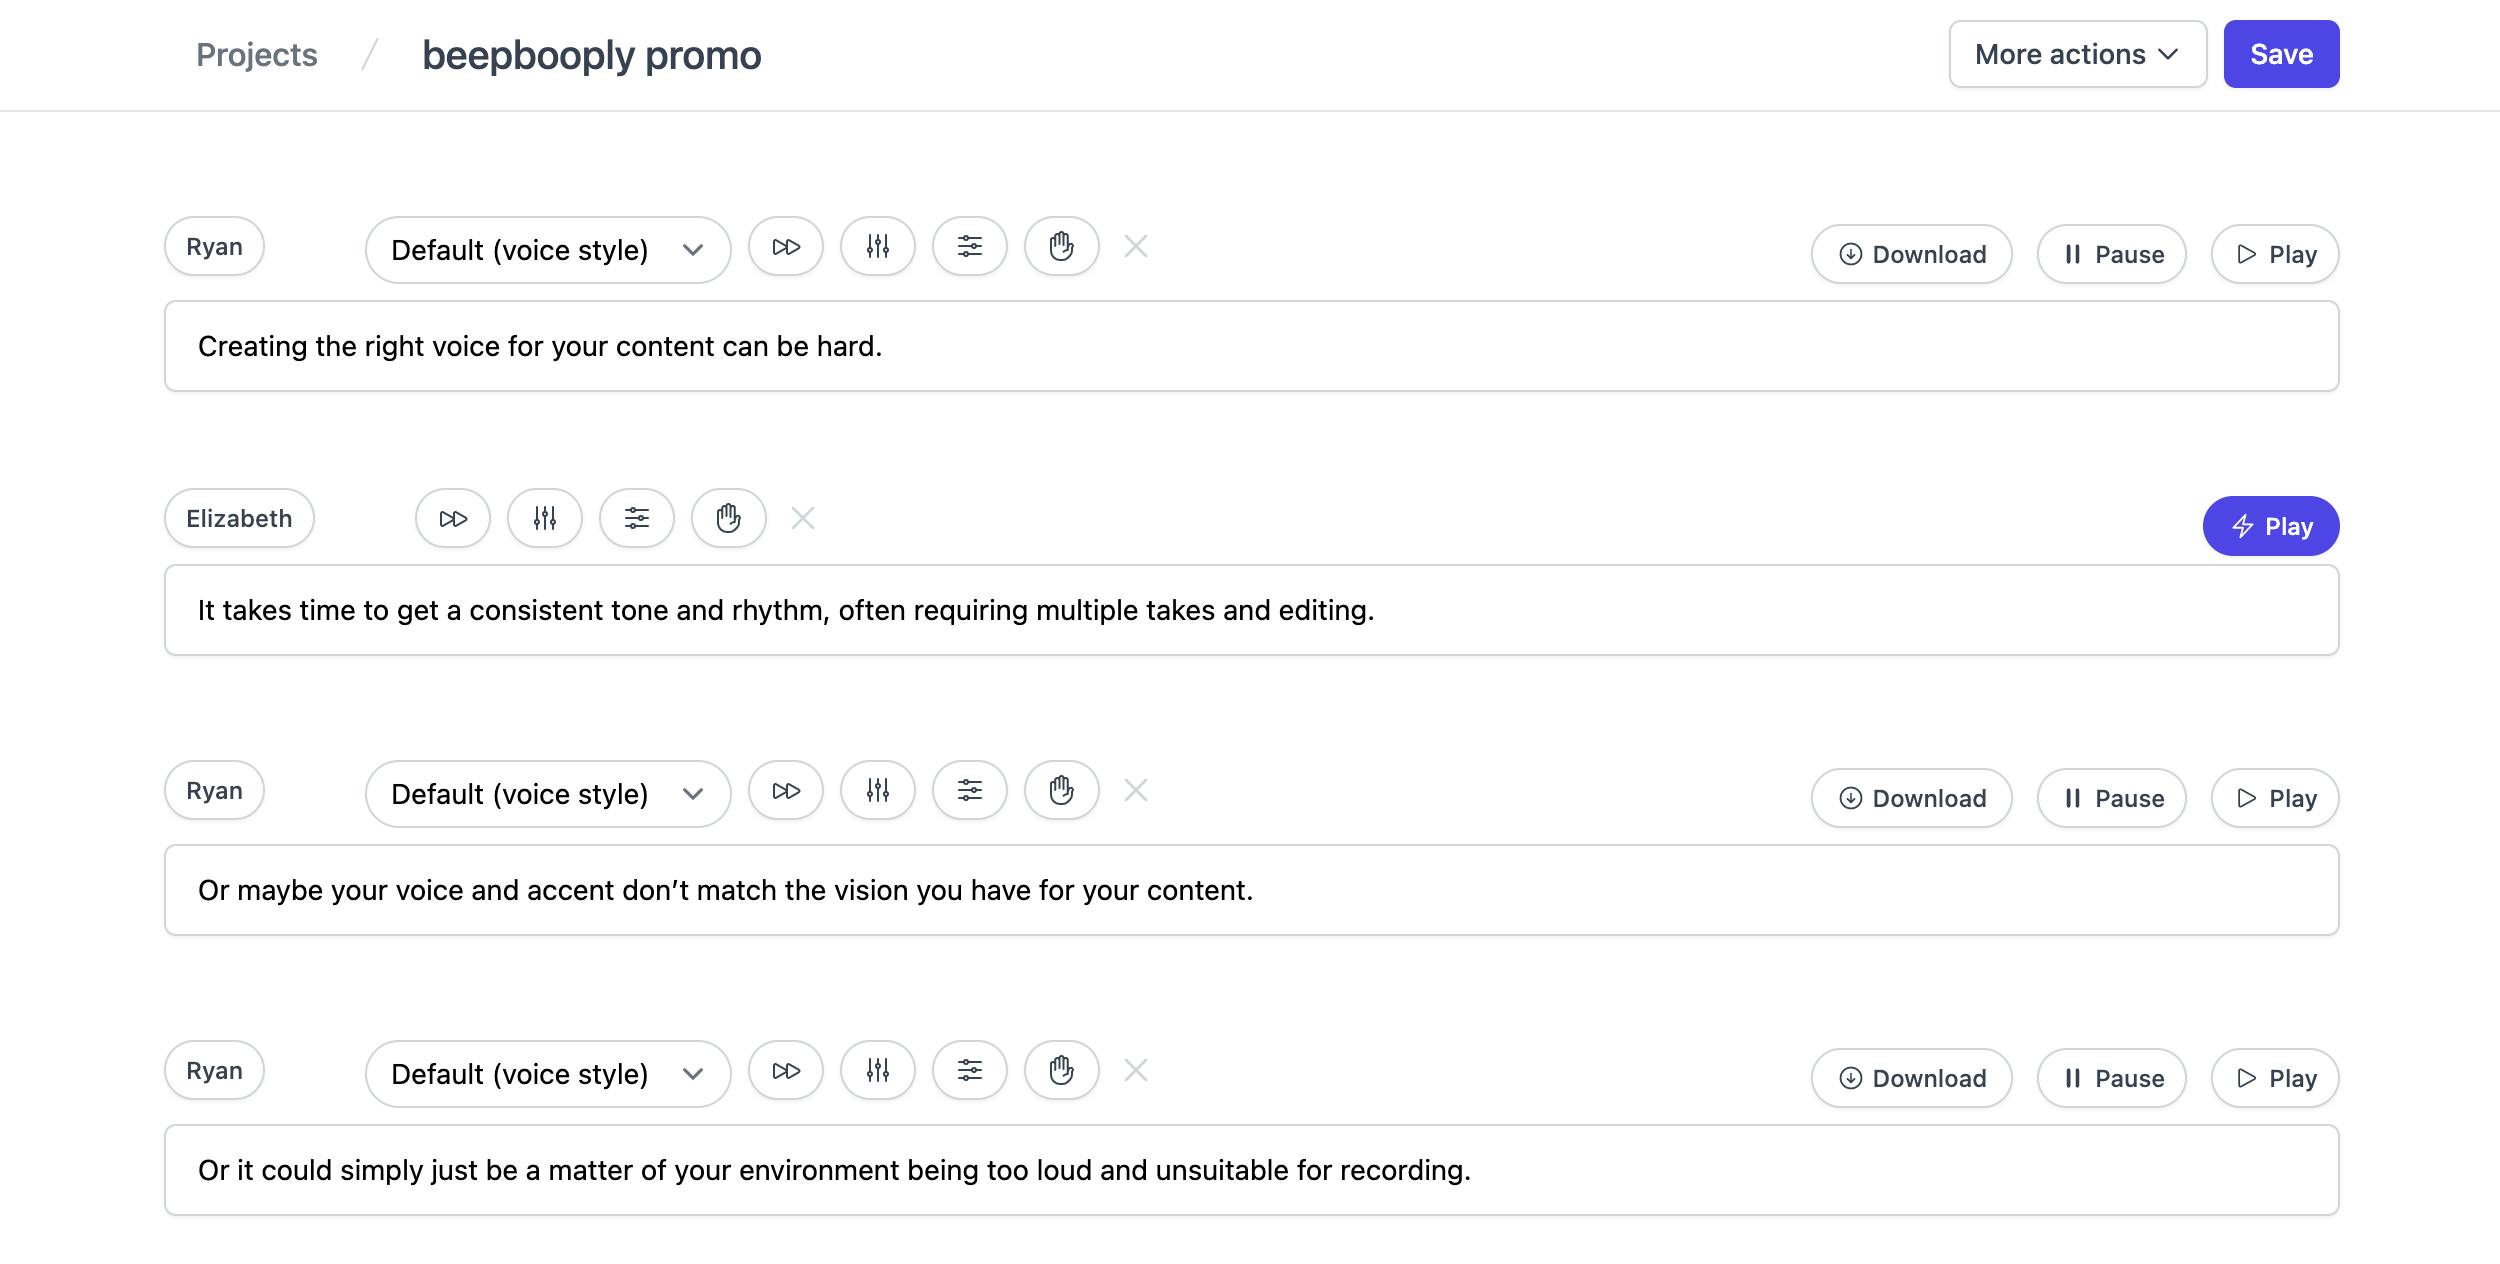
Task: Open the More actions menu
Action: [2078, 54]
